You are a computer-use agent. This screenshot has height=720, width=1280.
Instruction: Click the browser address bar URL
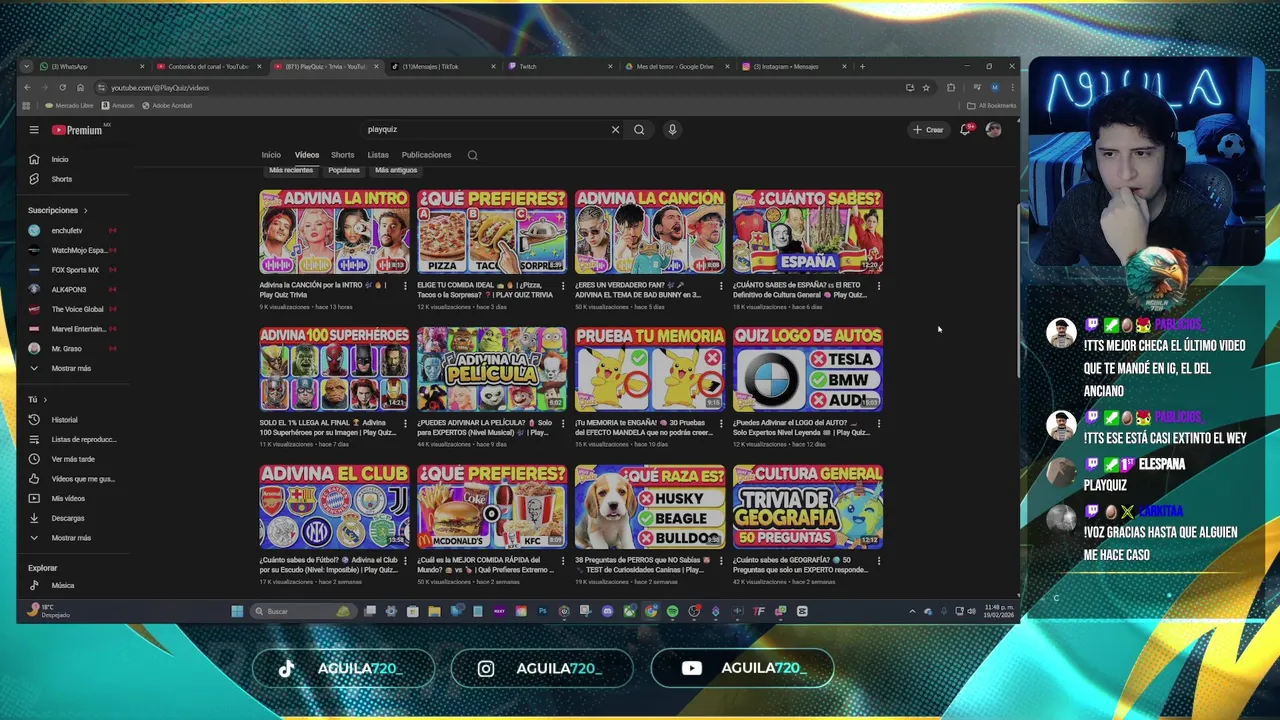pos(160,87)
